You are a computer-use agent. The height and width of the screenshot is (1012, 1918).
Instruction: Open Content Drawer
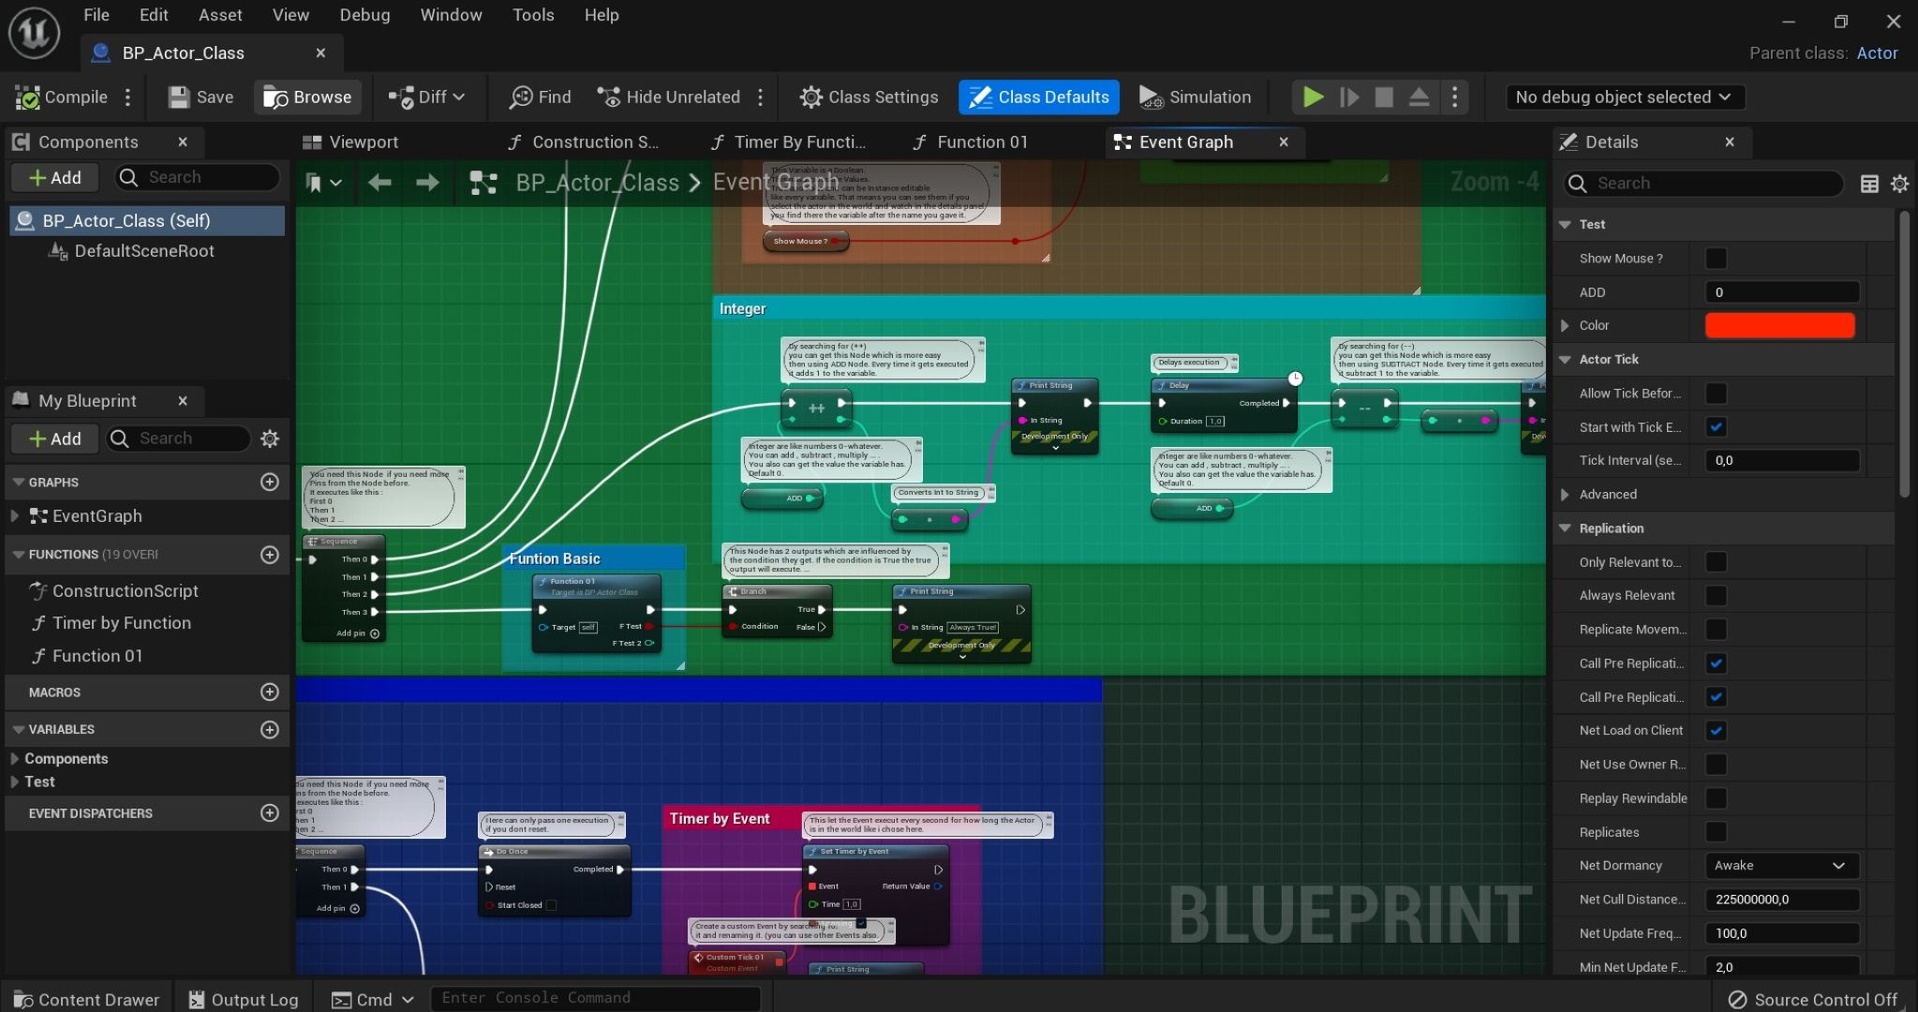click(87, 999)
